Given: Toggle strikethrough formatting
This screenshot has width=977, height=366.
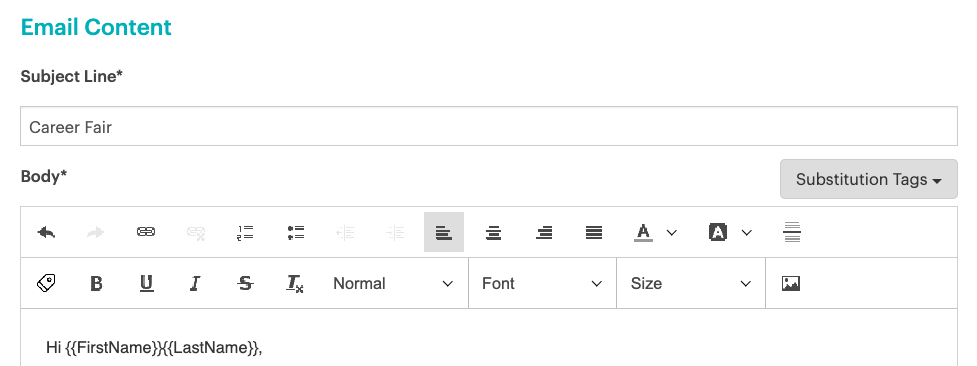Looking at the screenshot, I should 245,284.
